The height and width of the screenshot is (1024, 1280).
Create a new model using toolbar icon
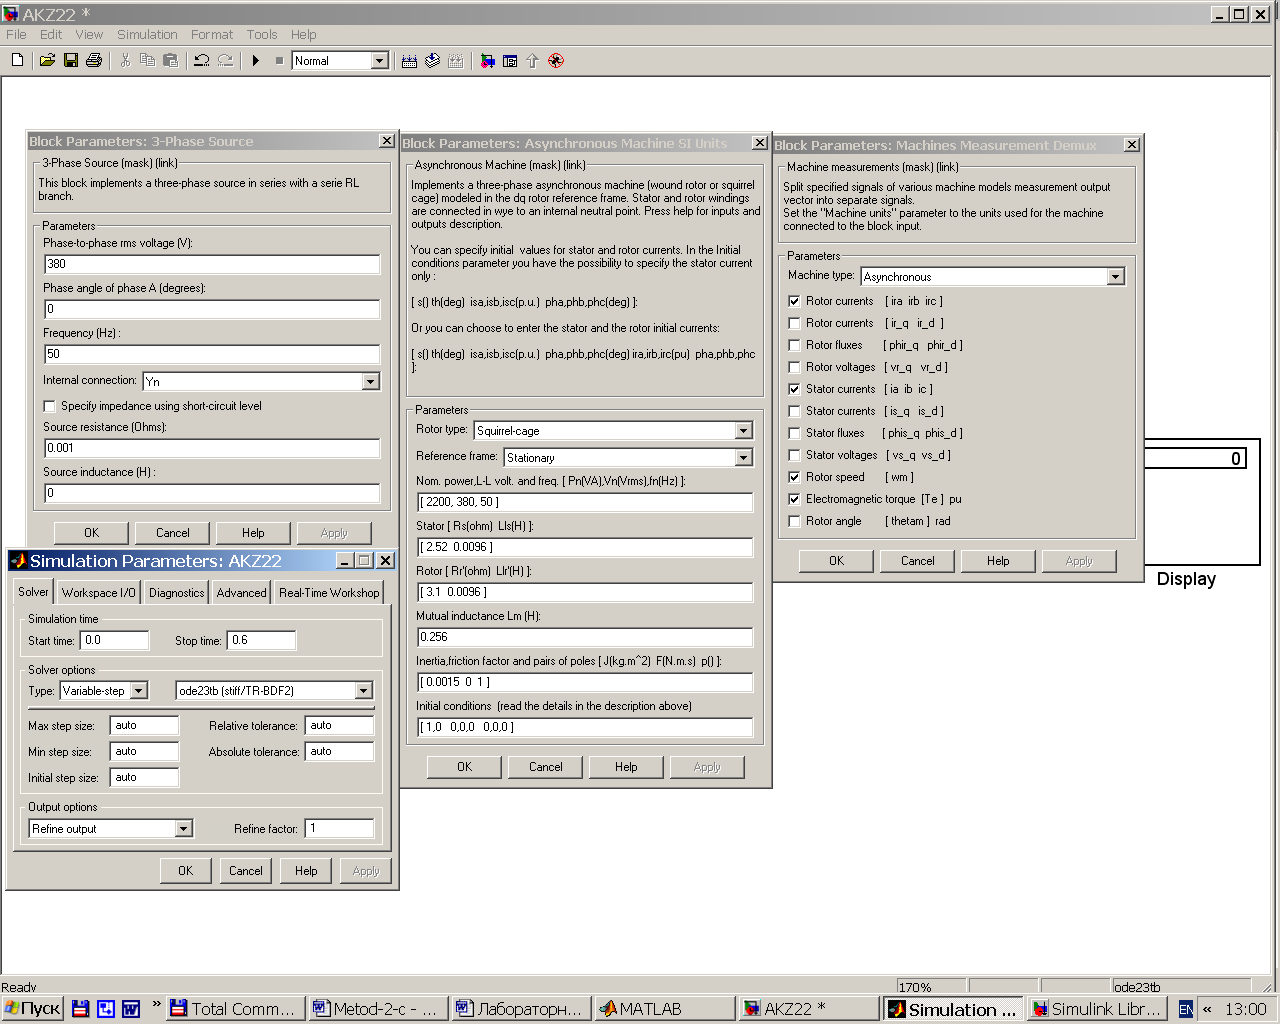click(x=17, y=61)
